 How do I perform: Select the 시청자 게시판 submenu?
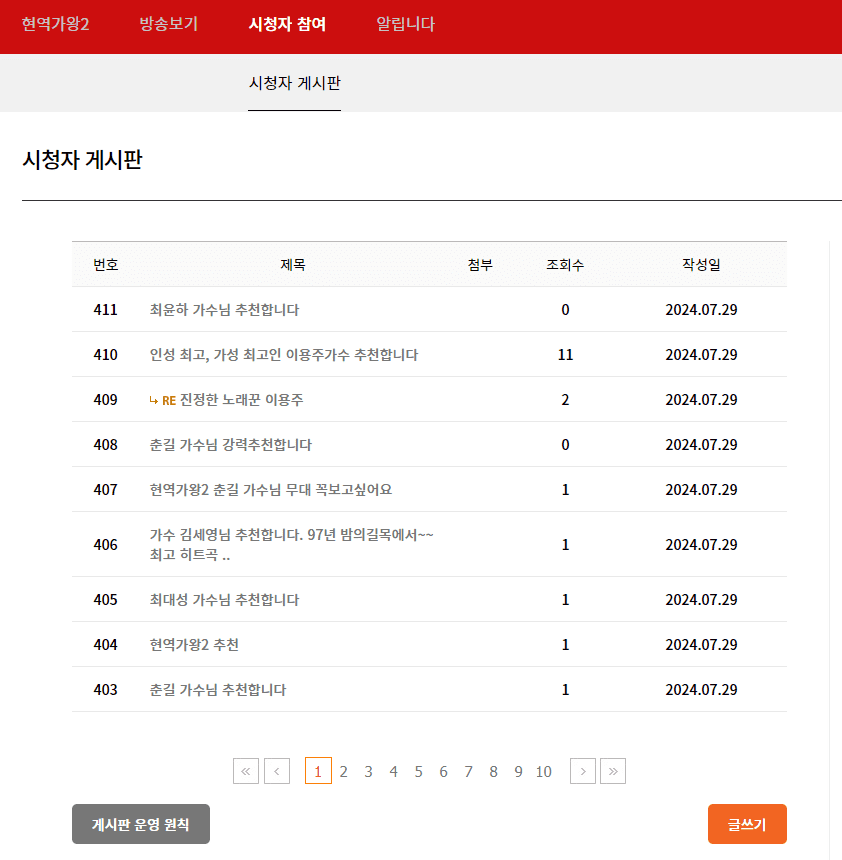tap(294, 85)
